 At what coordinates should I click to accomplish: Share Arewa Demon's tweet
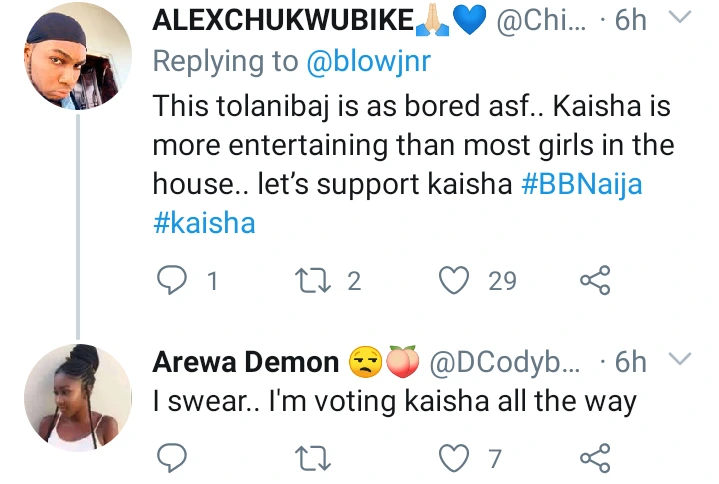(x=595, y=459)
